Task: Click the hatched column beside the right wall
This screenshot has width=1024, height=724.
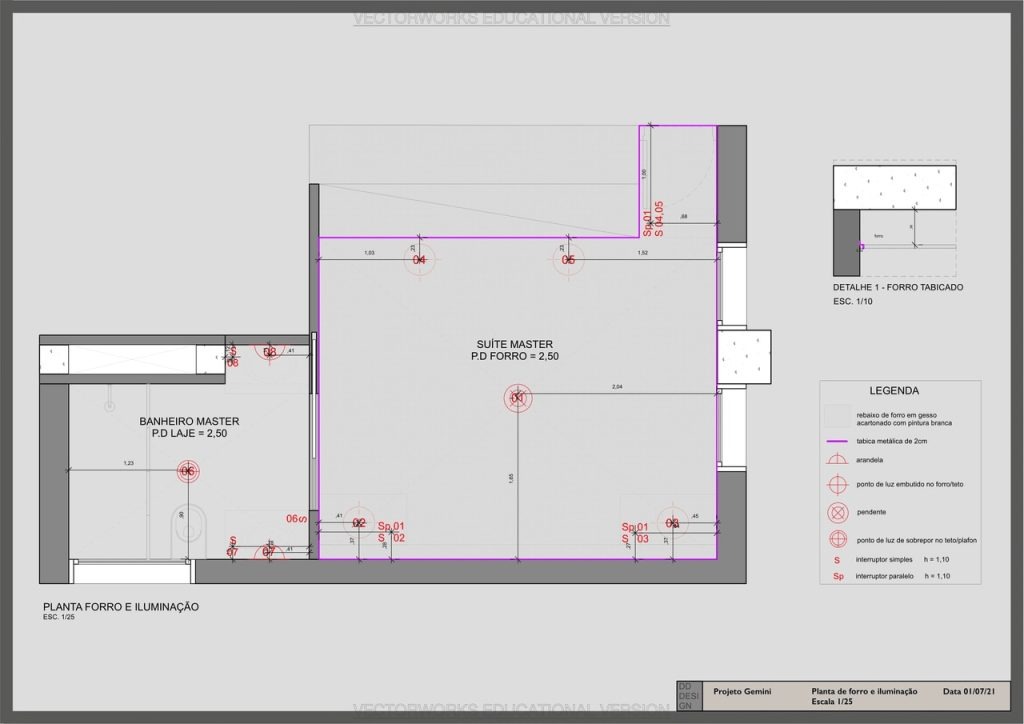Action: 744,357
